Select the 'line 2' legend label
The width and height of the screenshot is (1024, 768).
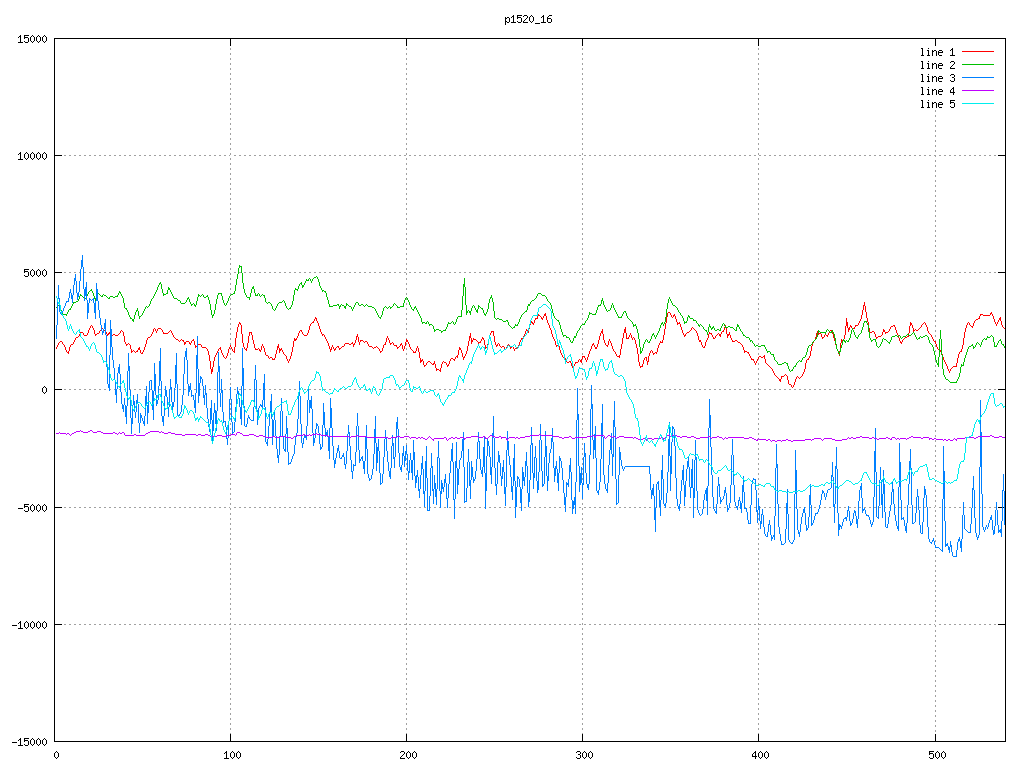tap(937, 65)
